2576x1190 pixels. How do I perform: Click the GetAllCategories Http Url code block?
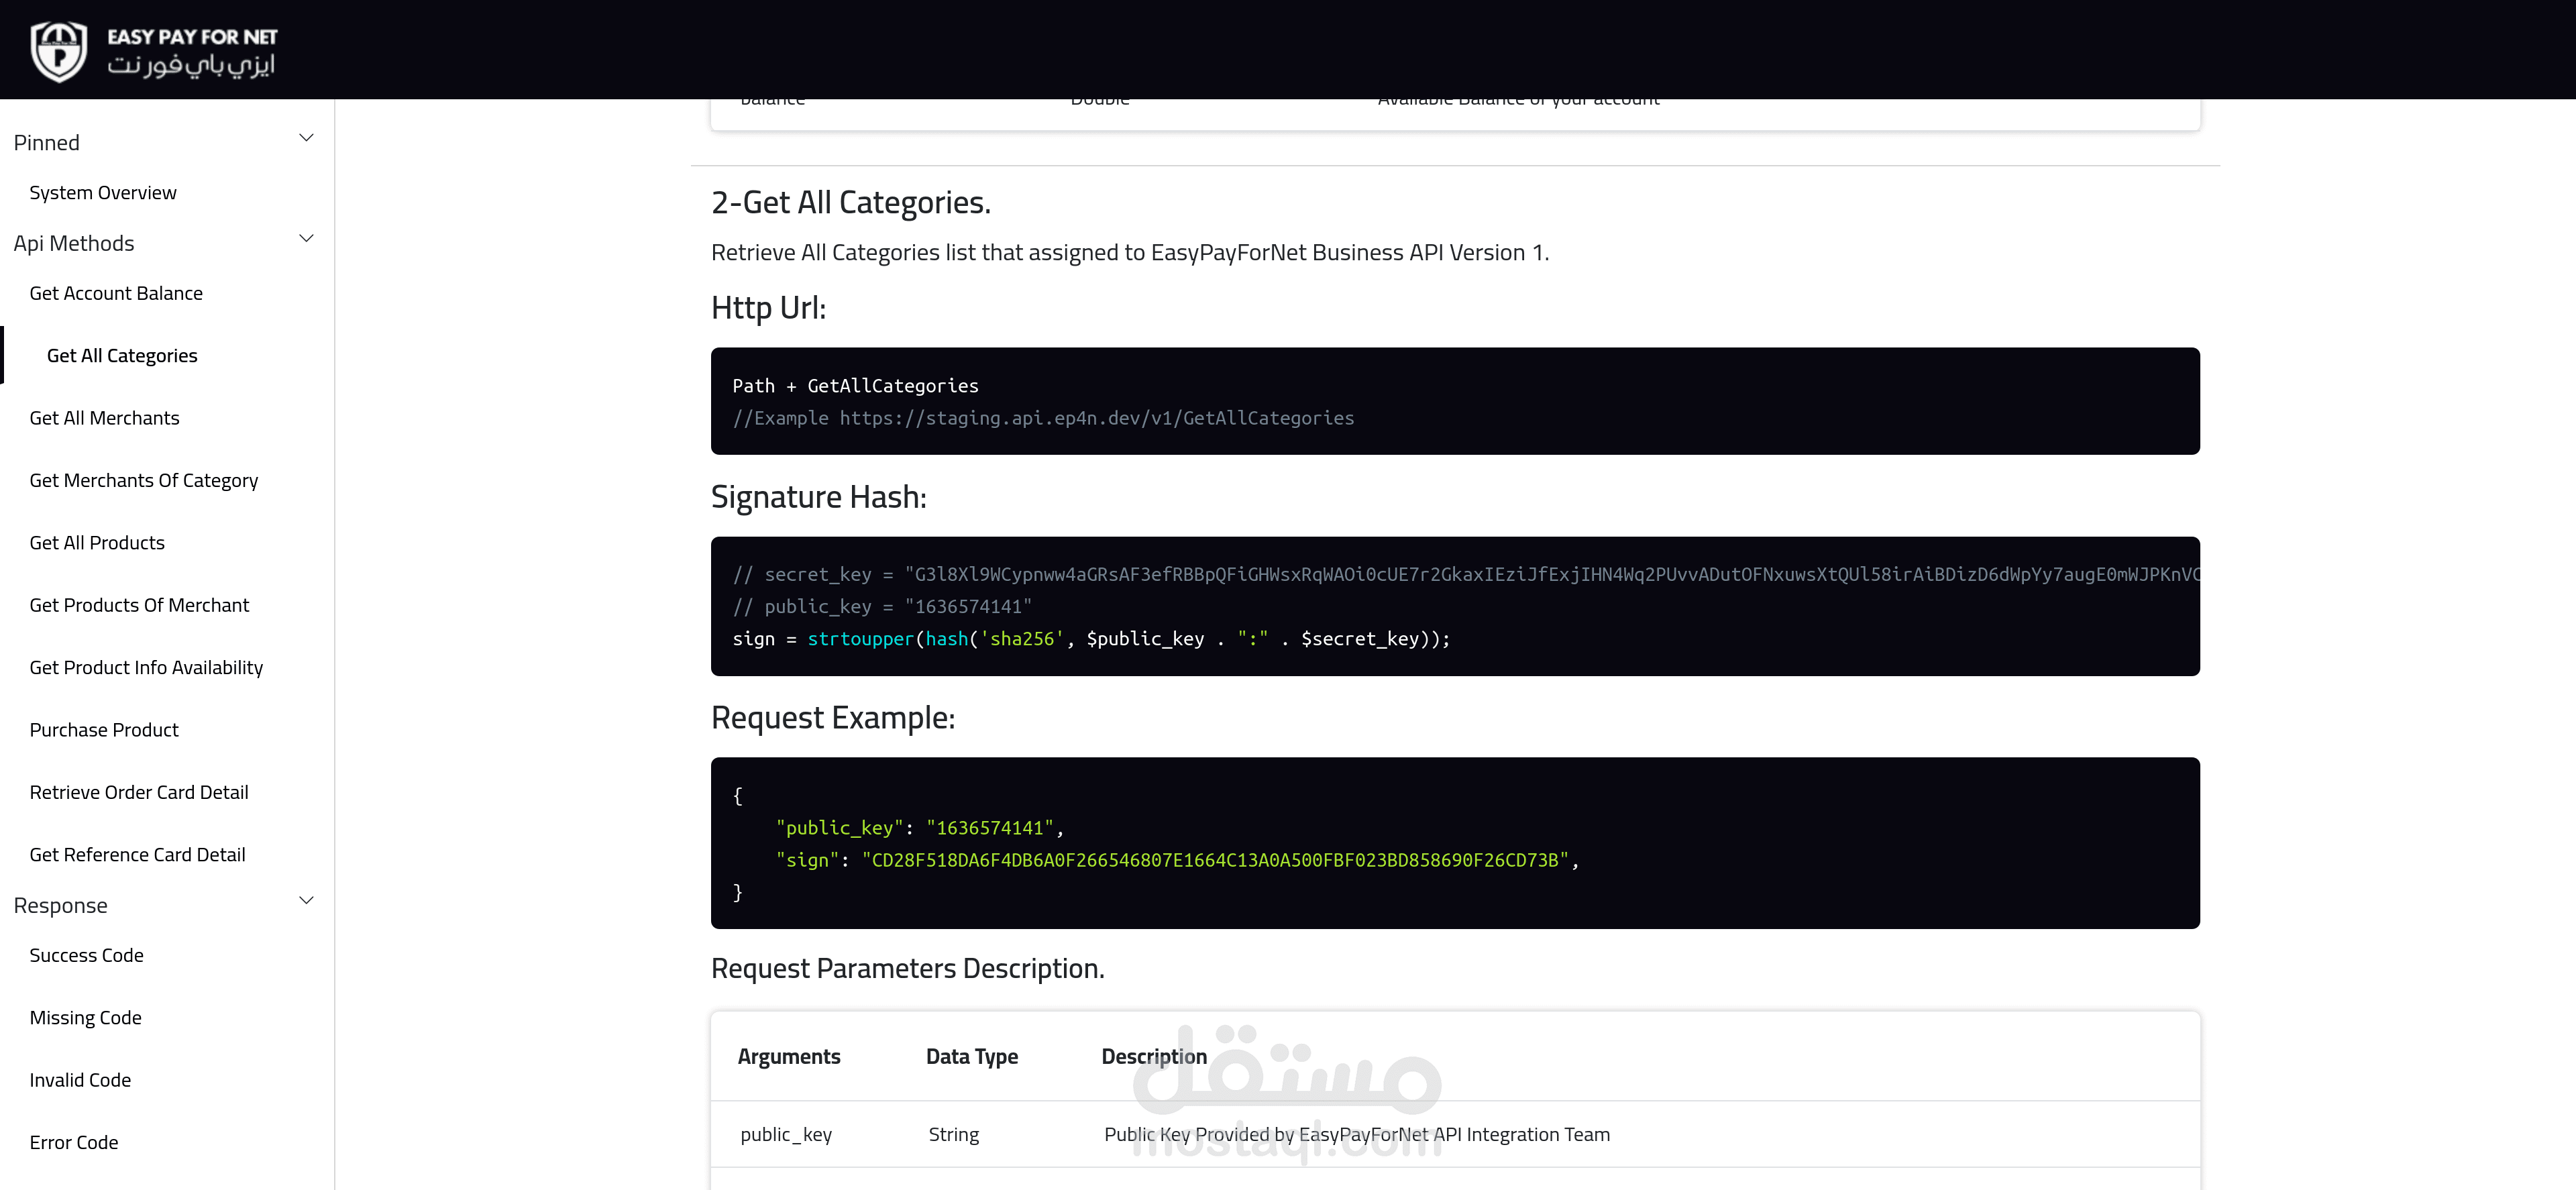1455,401
